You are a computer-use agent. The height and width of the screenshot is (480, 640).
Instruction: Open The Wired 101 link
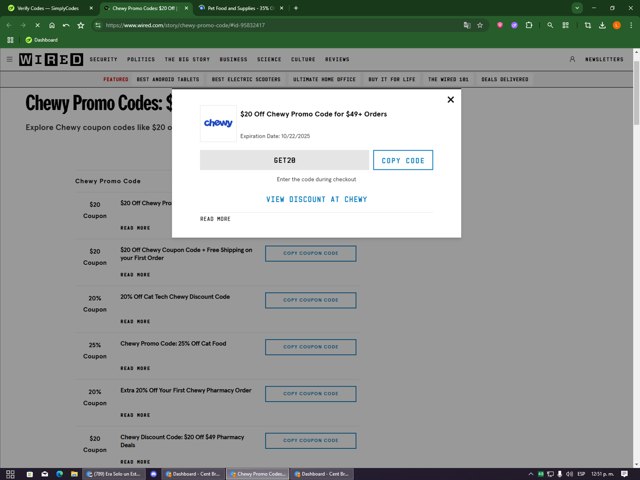pos(448,79)
